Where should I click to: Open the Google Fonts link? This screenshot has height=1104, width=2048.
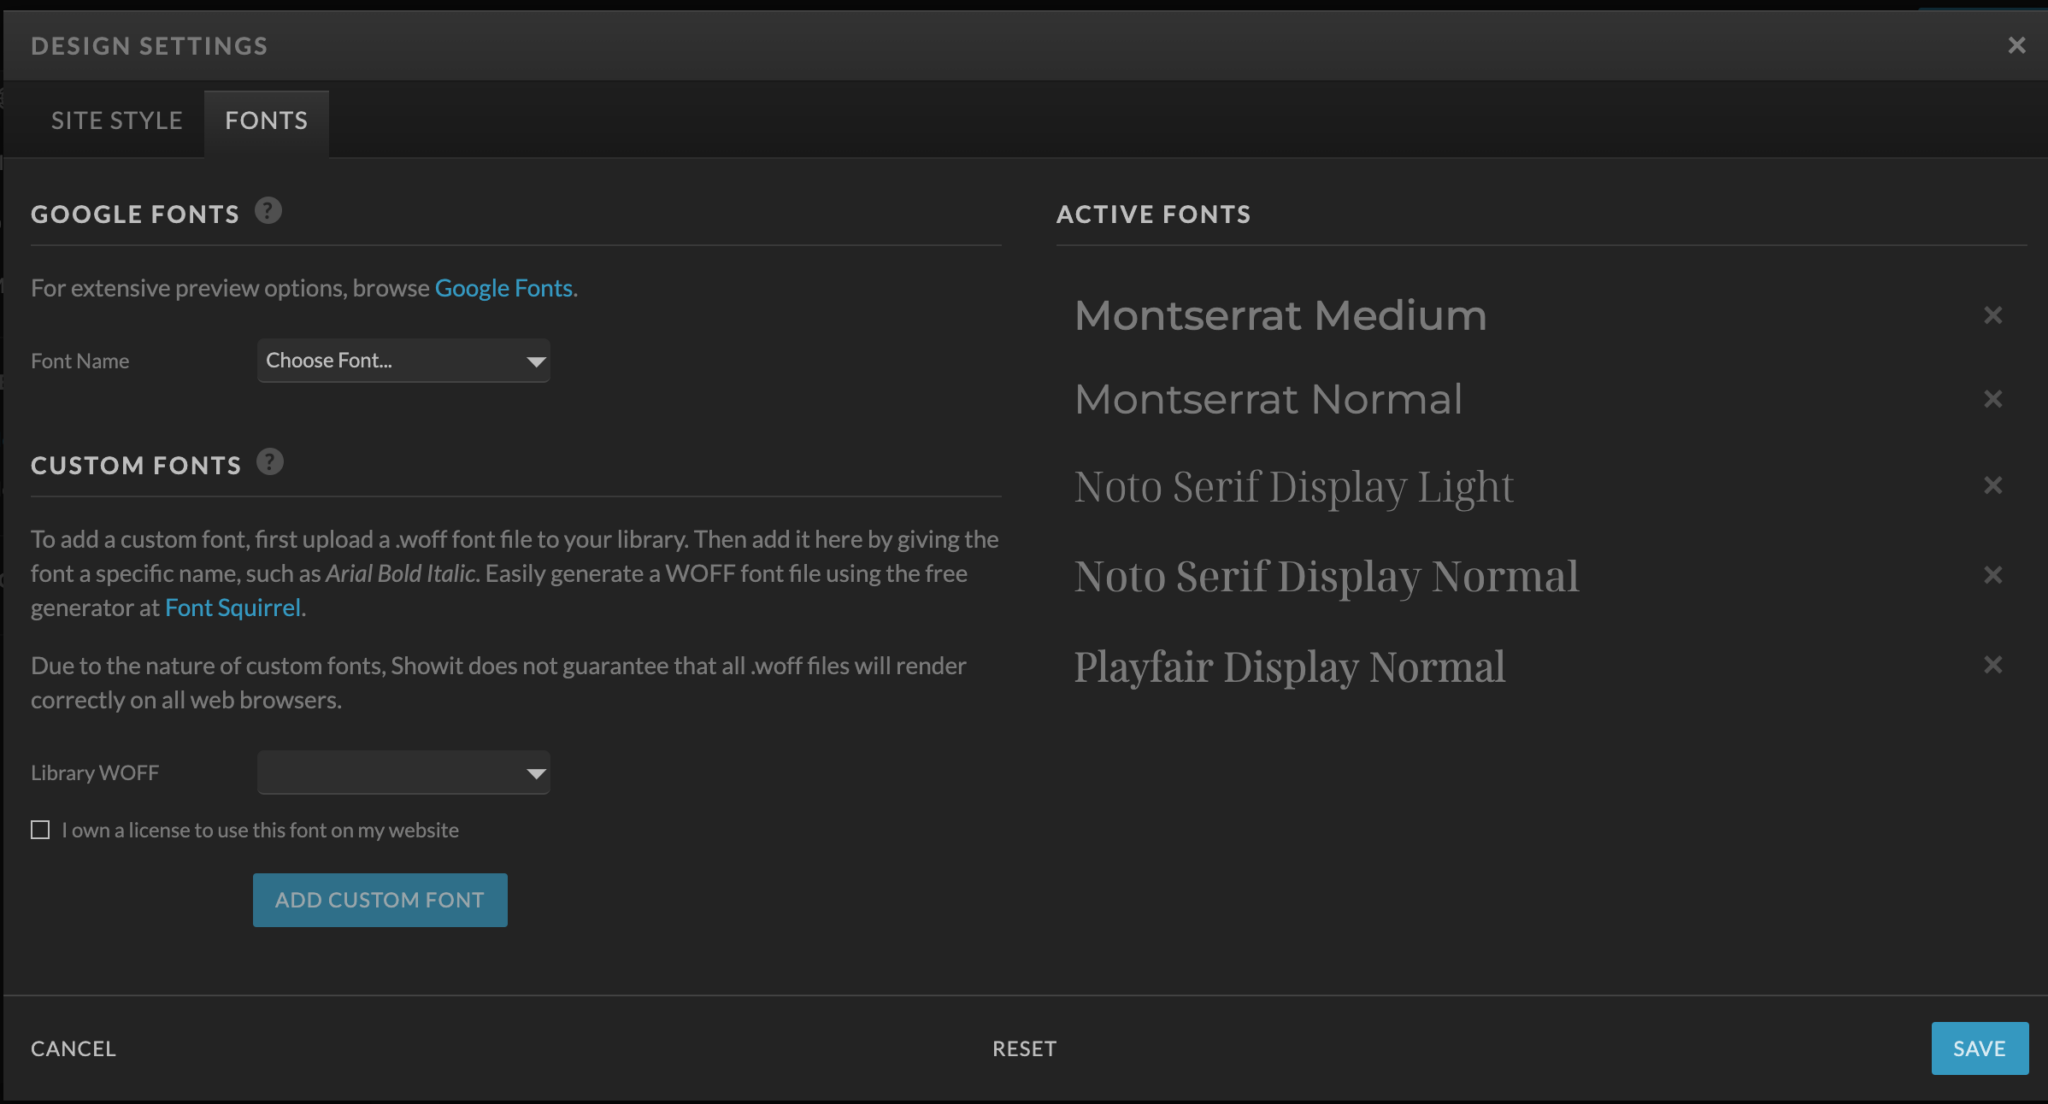click(x=503, y=288)
